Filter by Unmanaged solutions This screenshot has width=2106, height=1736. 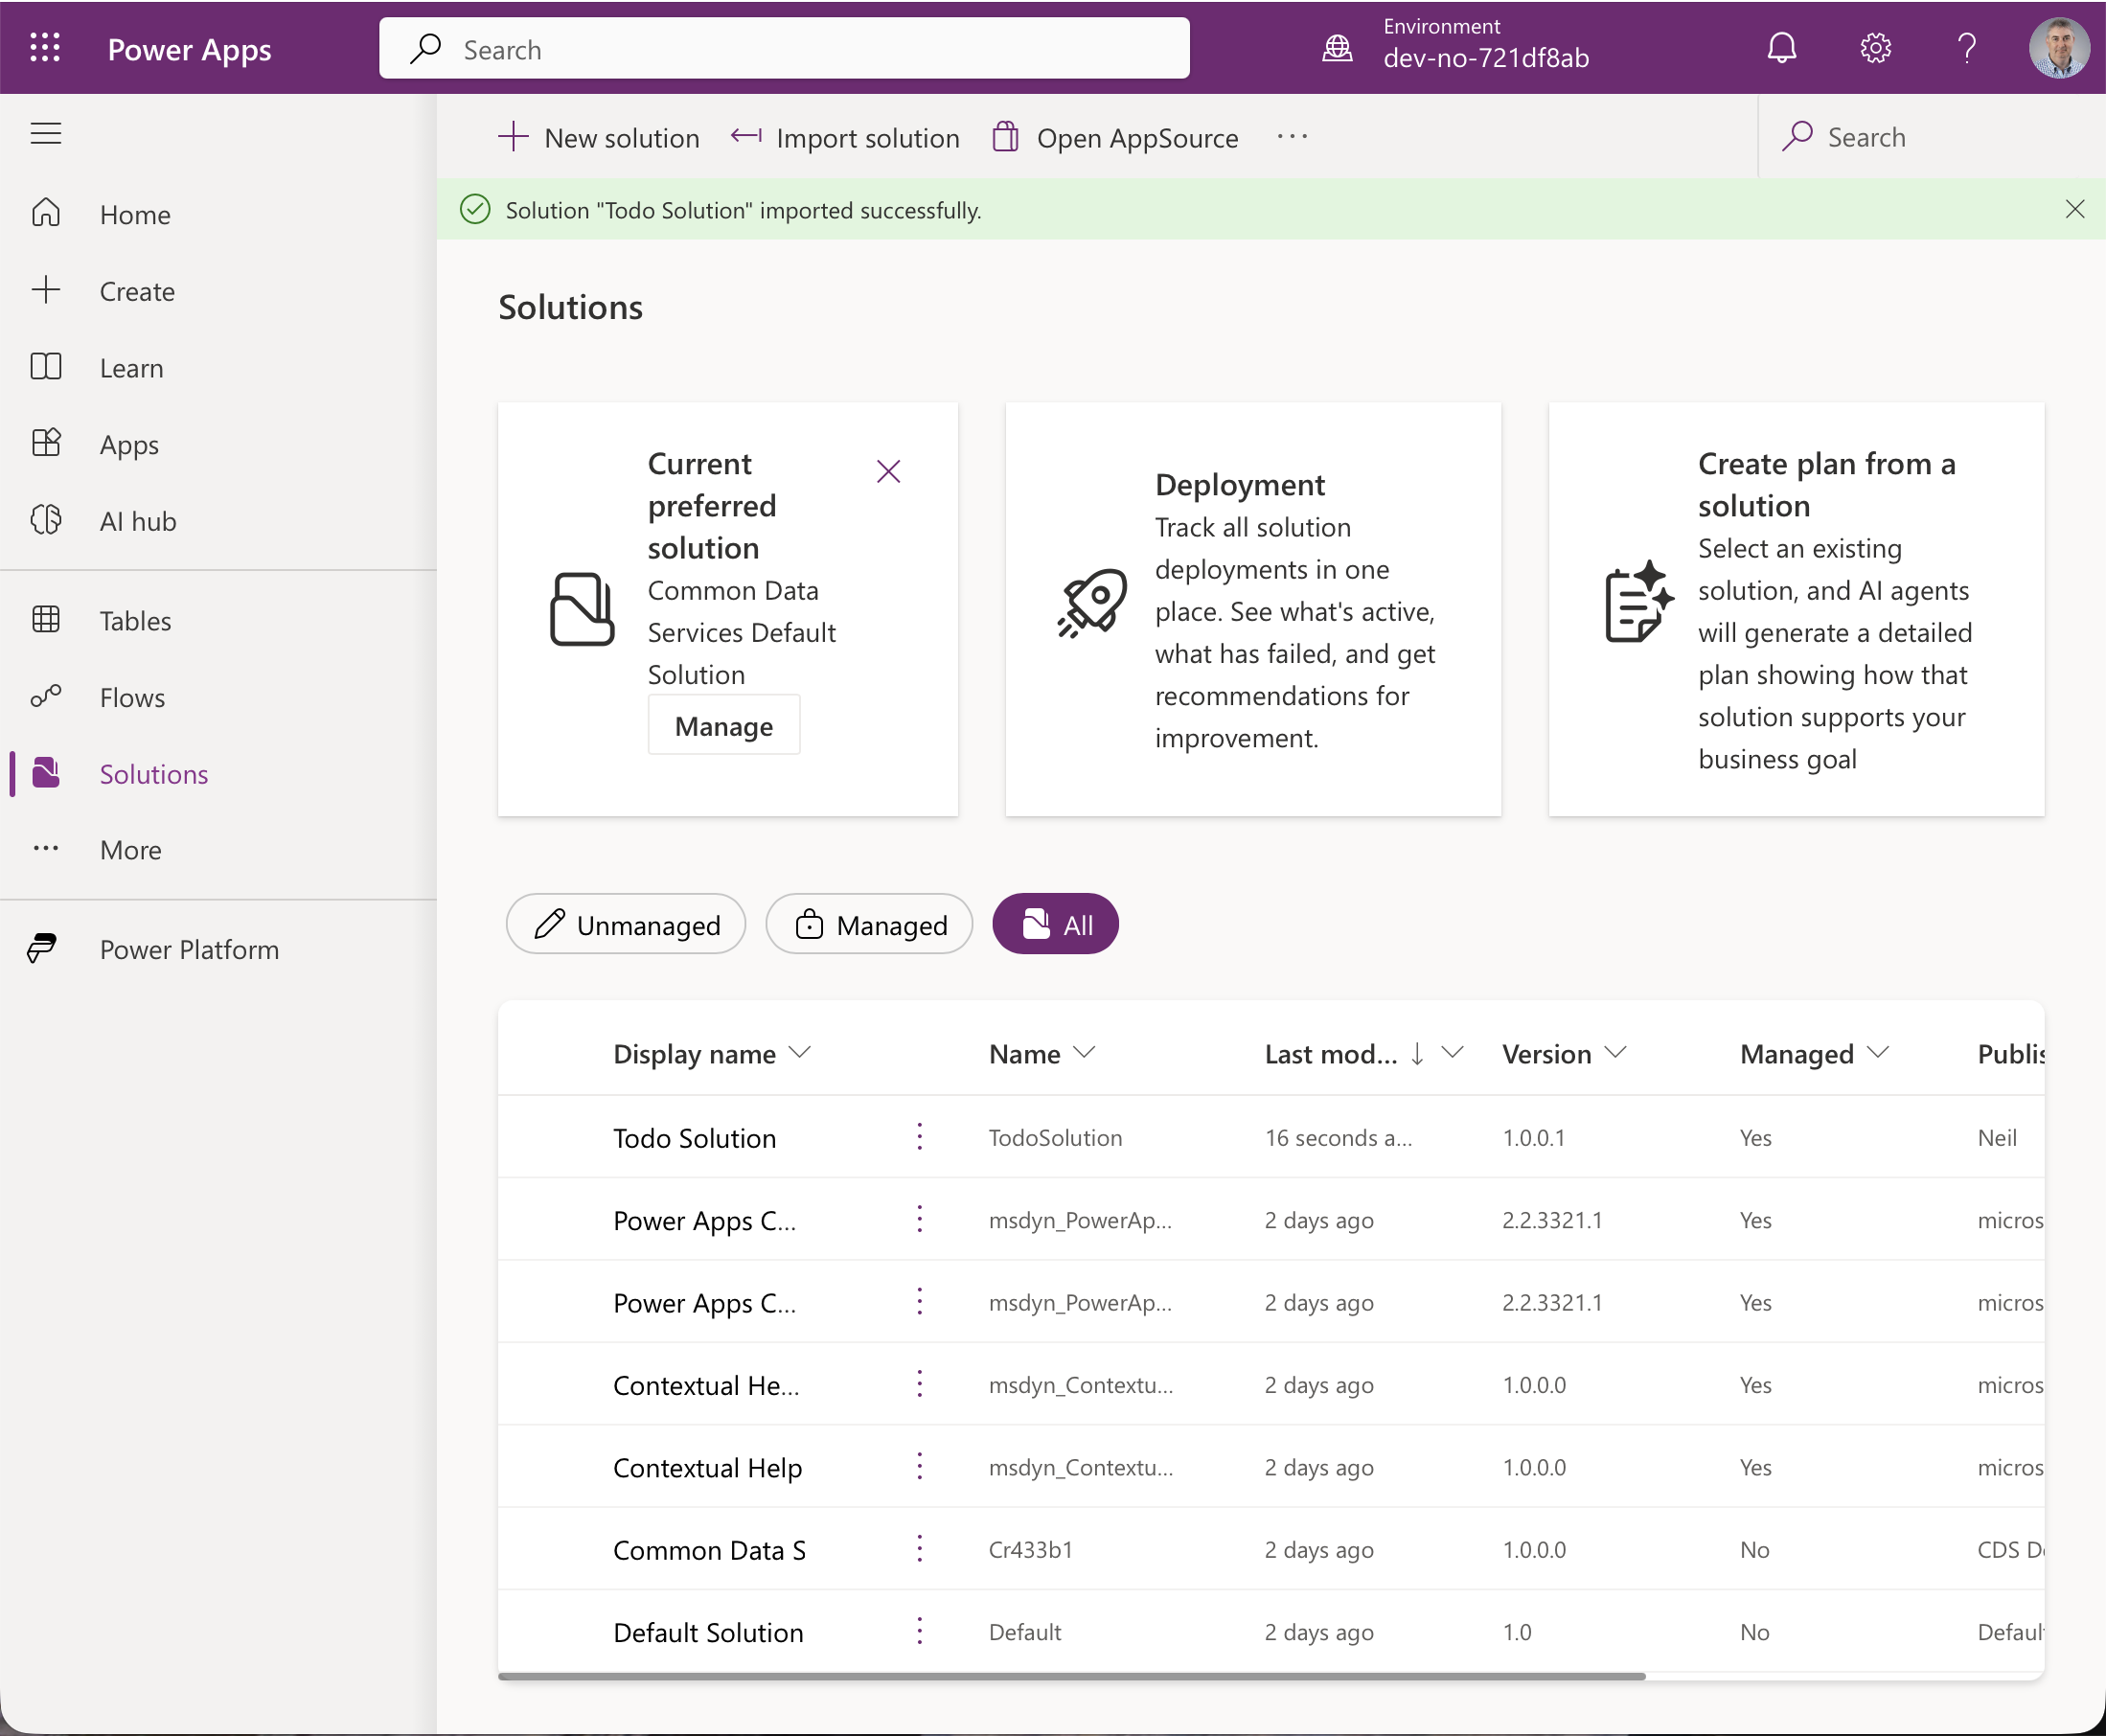(626, 924)
